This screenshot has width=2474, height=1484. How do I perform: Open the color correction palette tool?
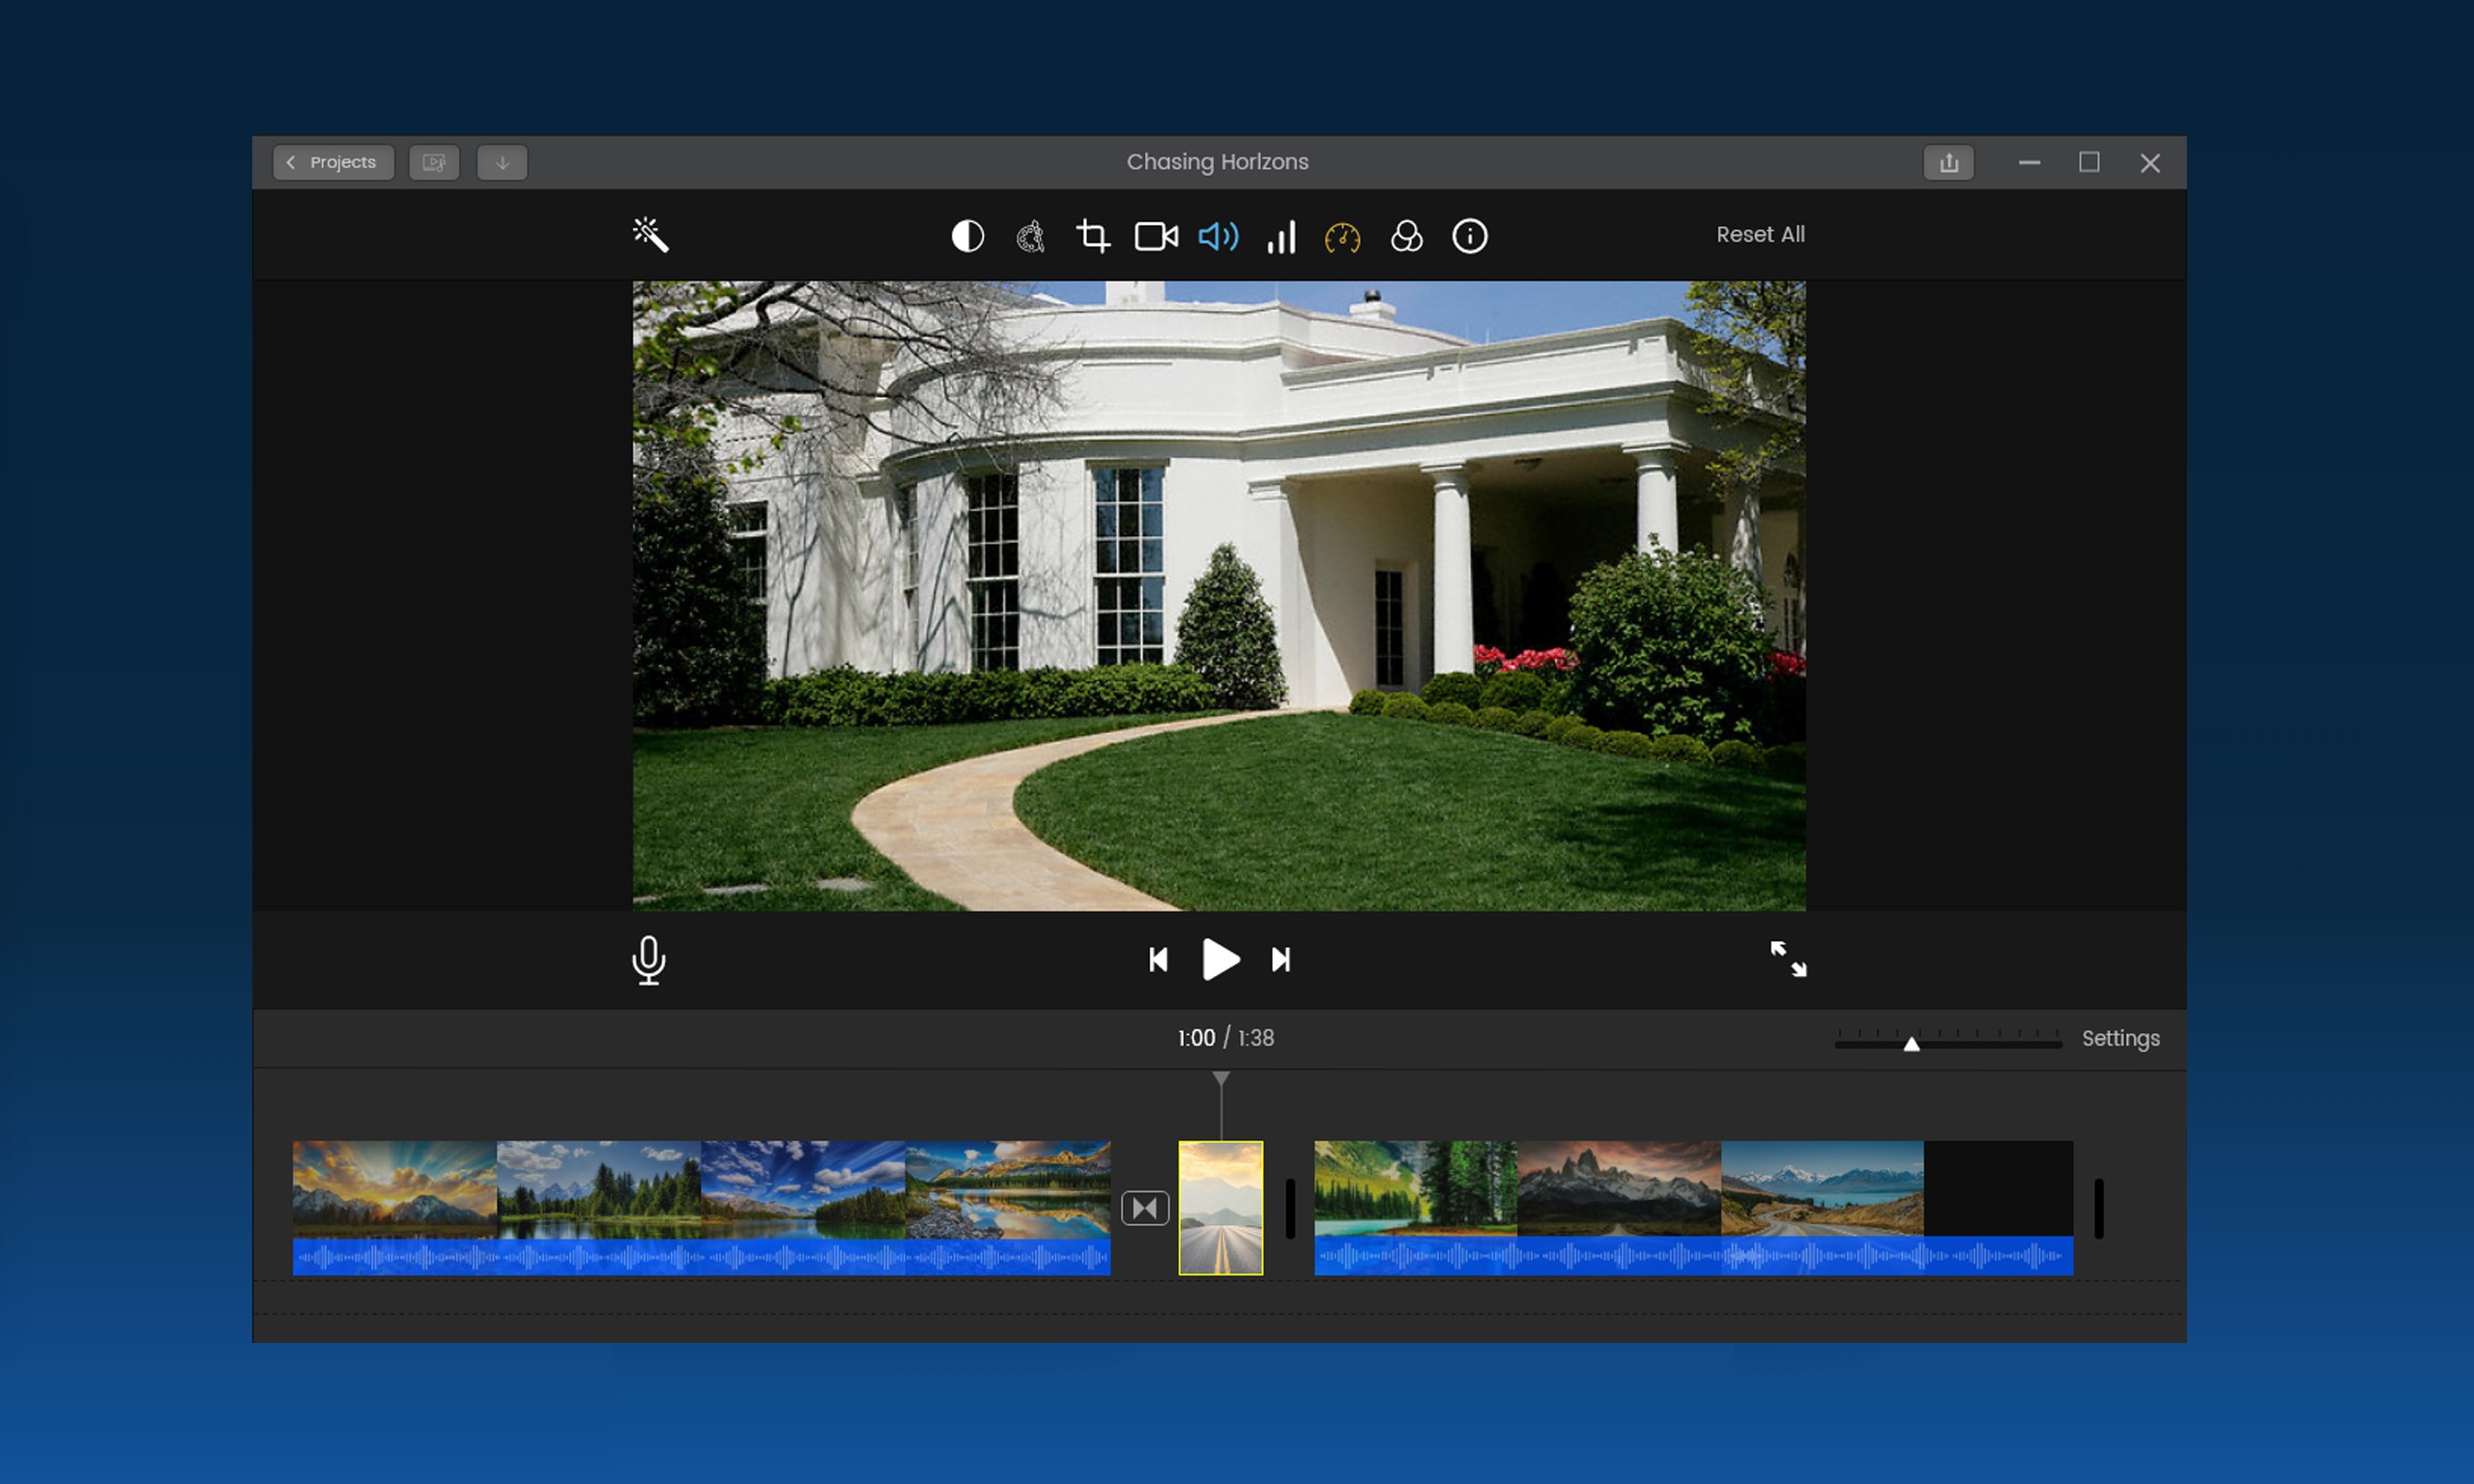tap(1030, 237)
